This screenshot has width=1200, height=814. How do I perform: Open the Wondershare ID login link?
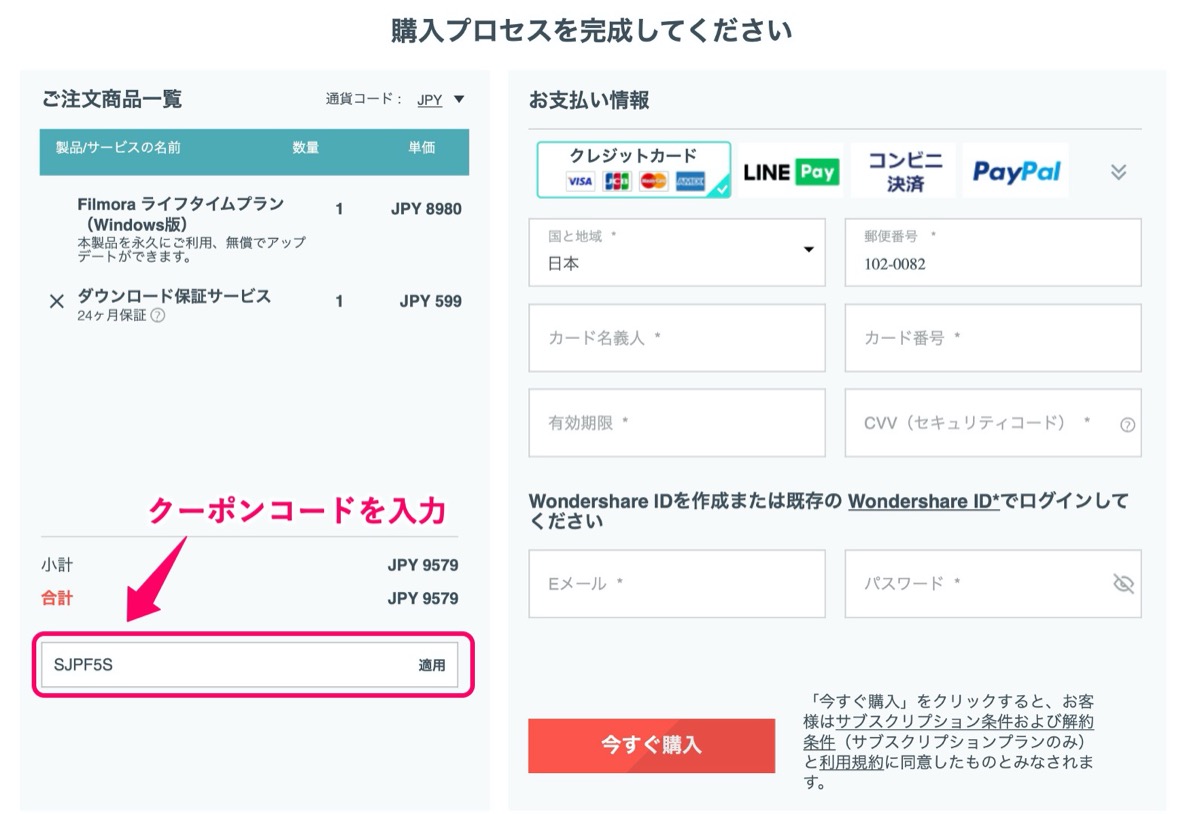pyautogui.click(x=924, y=501)
